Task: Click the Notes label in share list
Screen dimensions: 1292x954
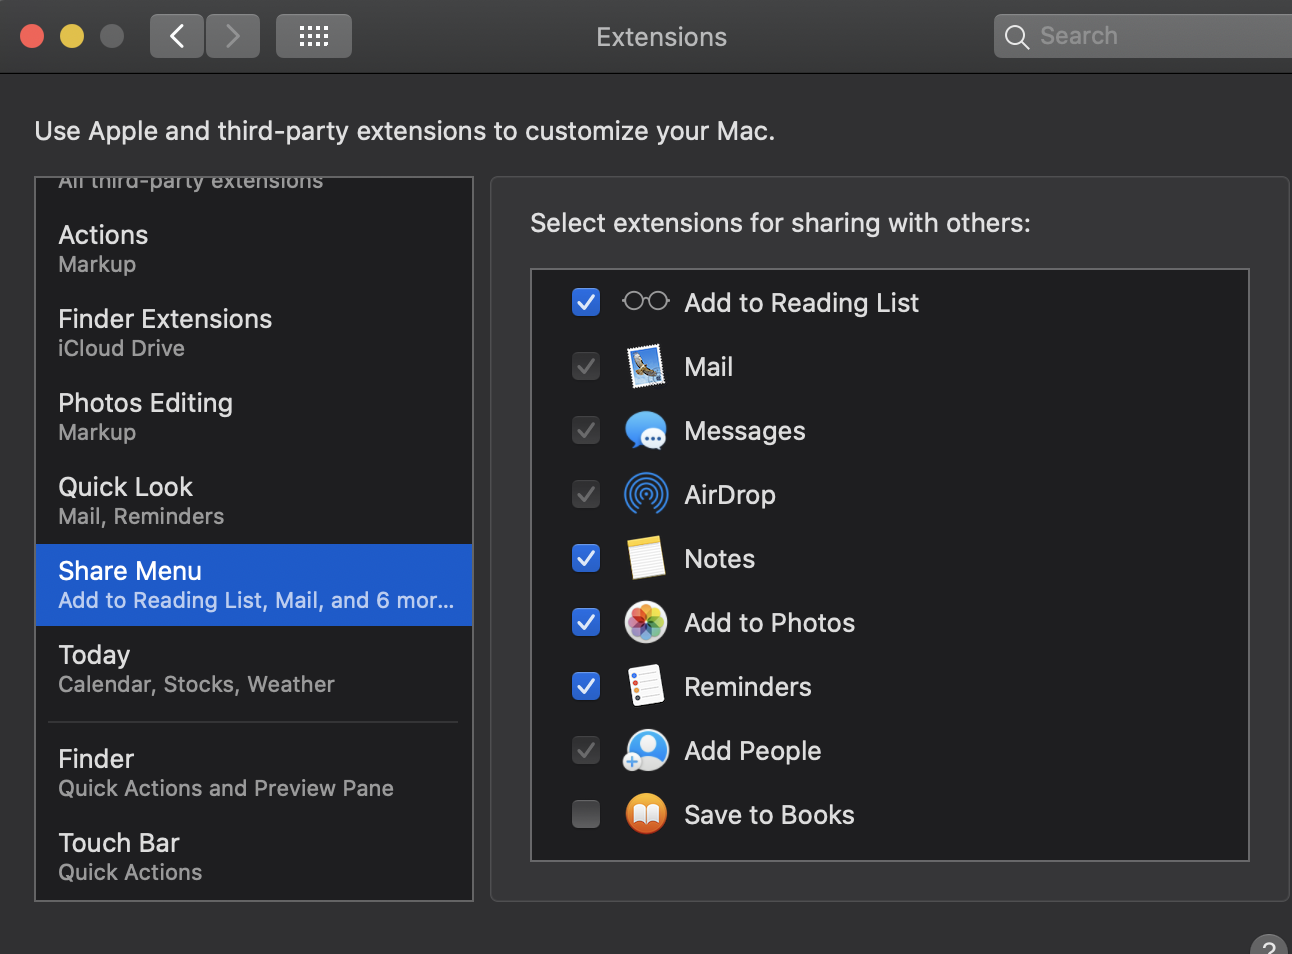Action: 719,559
